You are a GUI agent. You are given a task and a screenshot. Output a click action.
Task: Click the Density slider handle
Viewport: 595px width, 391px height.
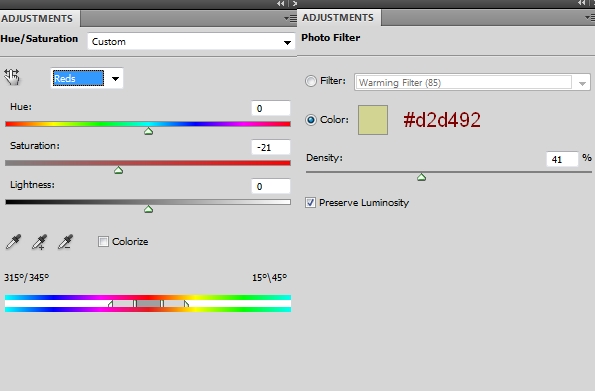[421, 177]
